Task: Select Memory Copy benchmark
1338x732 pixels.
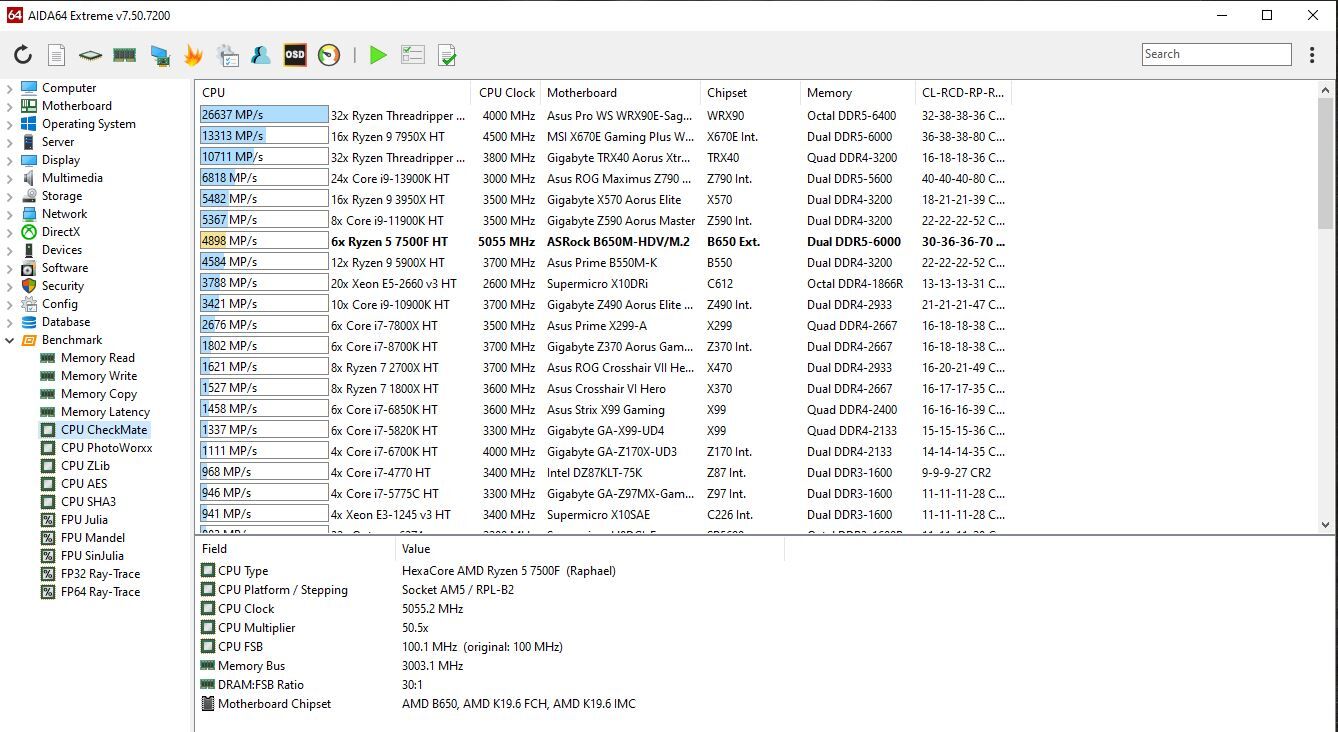Action: point(98,394)
